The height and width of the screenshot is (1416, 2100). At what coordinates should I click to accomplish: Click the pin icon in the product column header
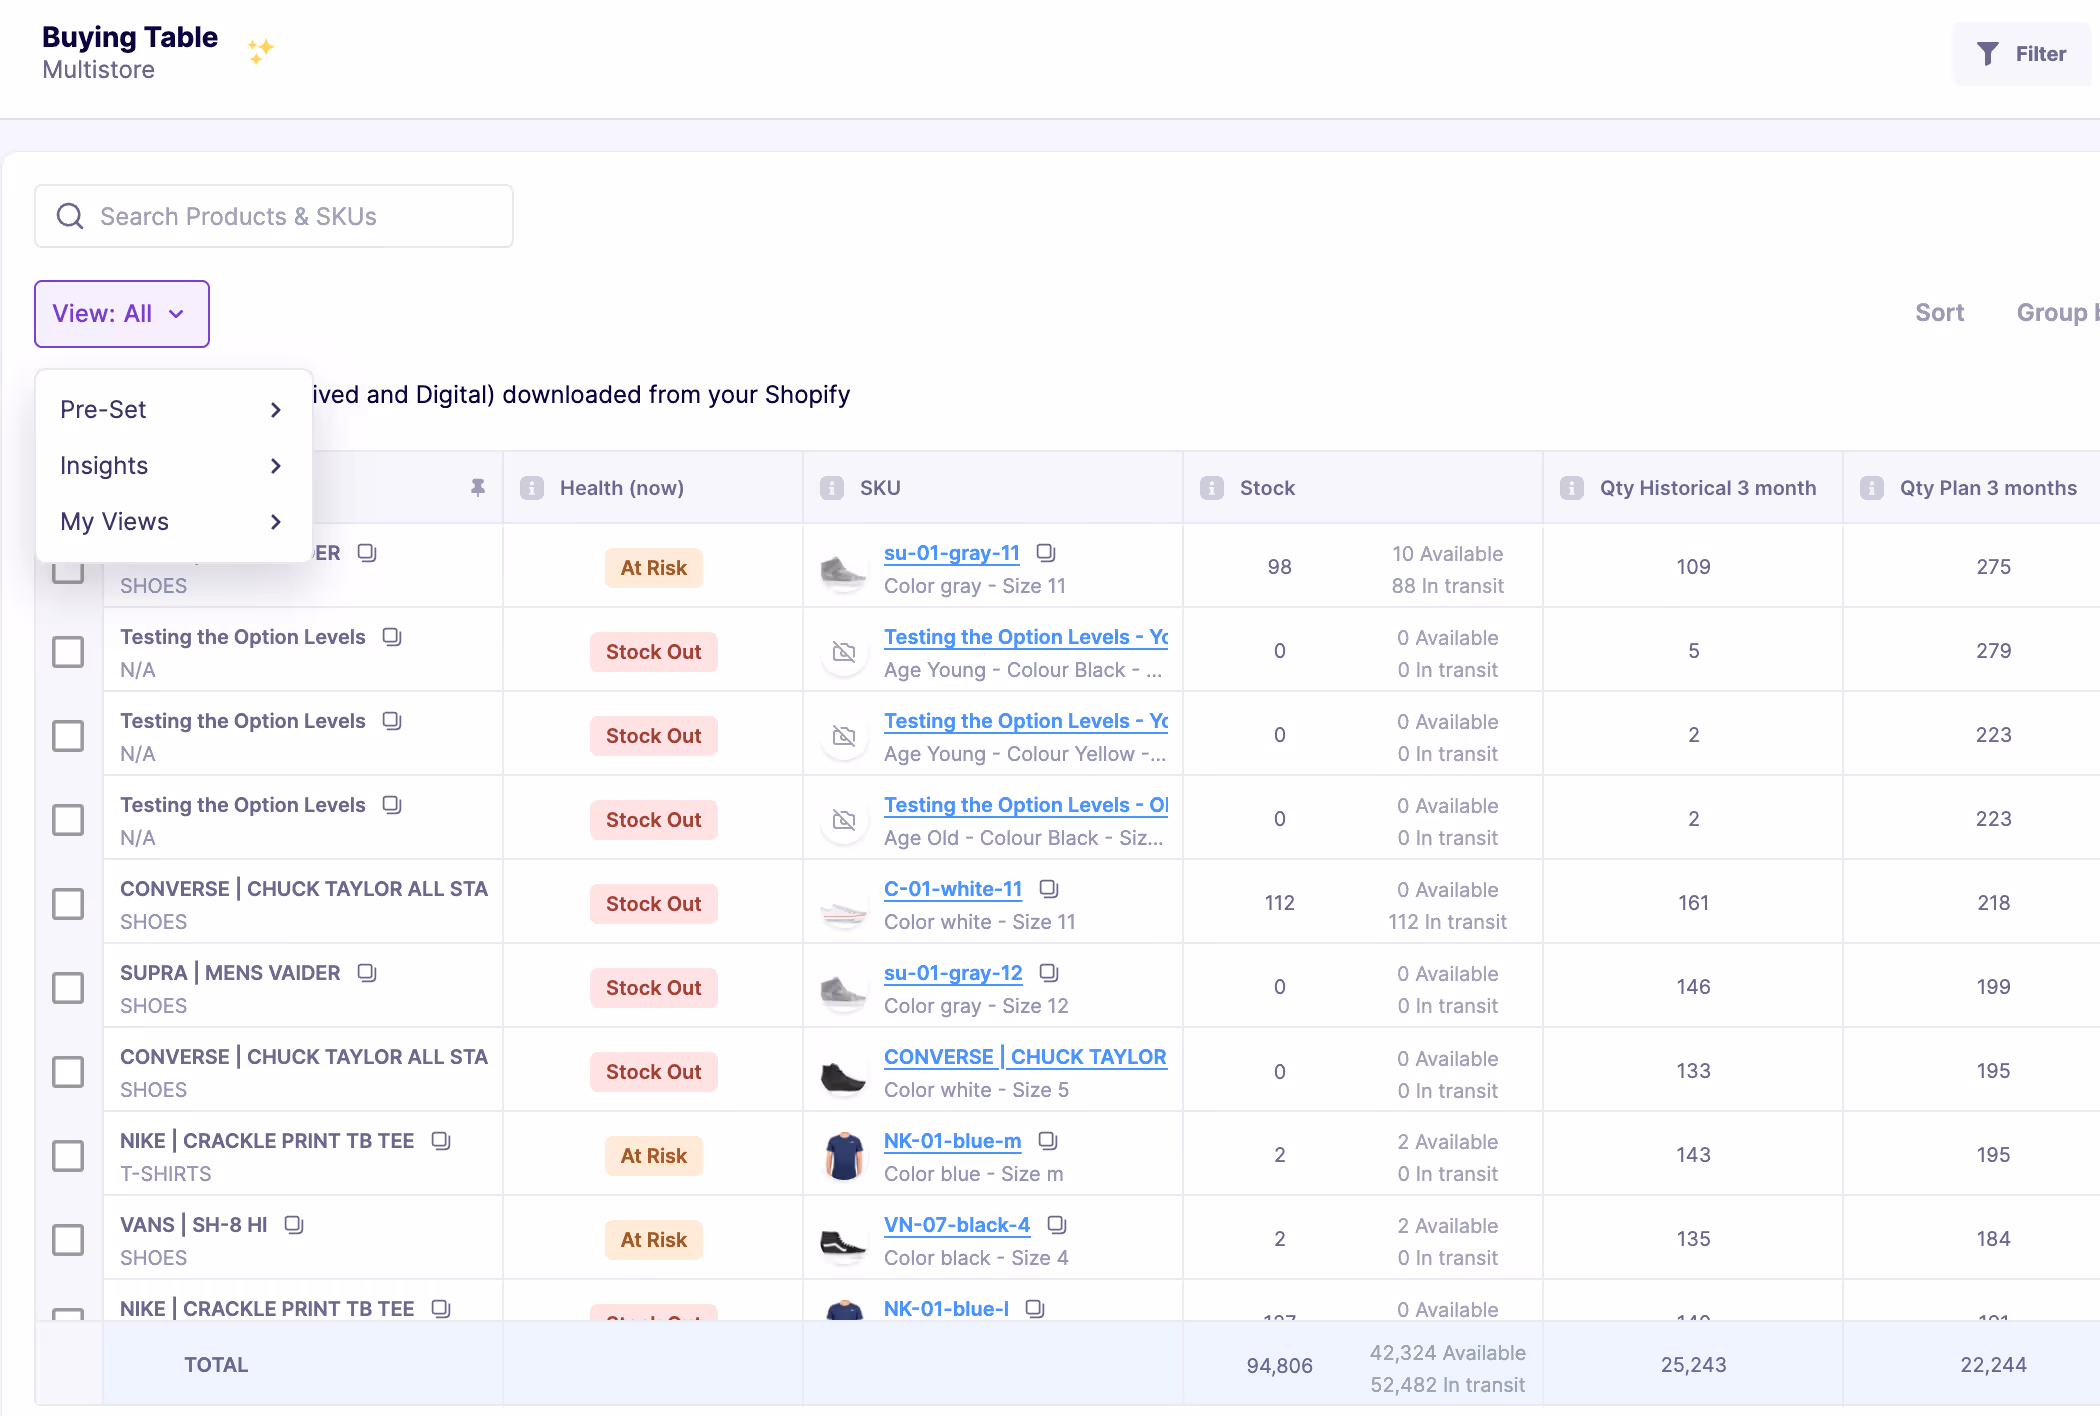478,487
